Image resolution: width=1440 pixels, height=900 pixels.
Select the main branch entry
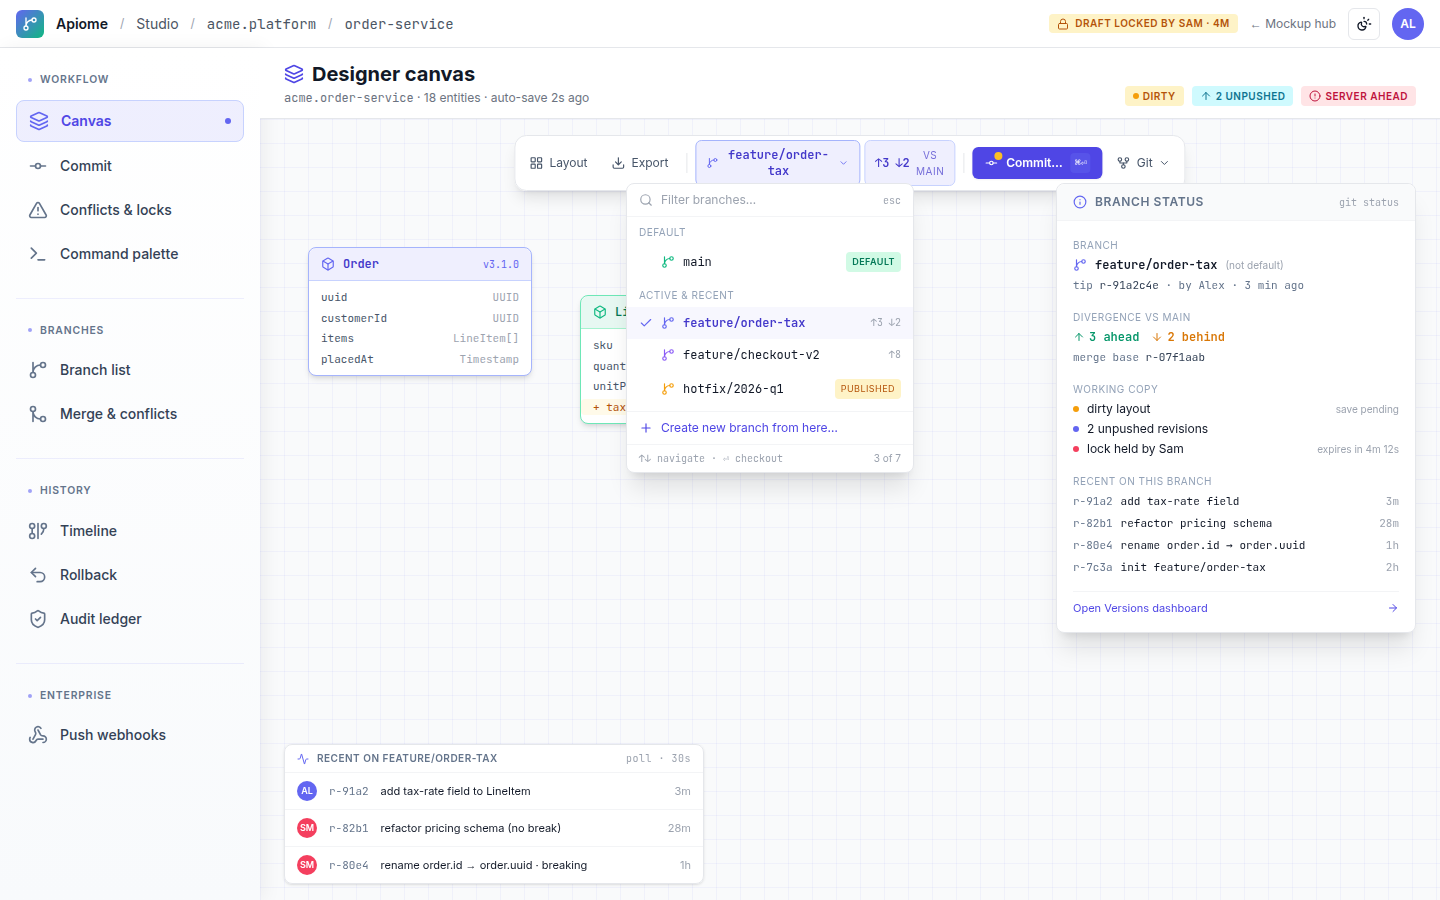(770, 262)
